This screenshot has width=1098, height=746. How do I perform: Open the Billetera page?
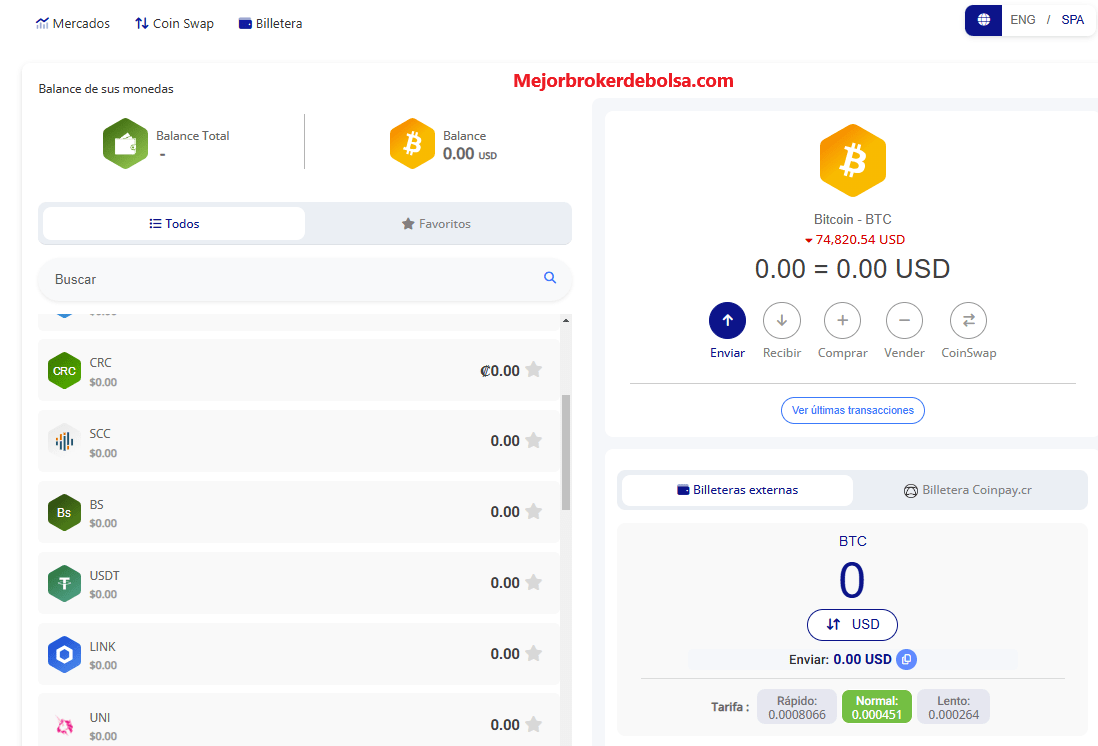click(x=270, y=23)
